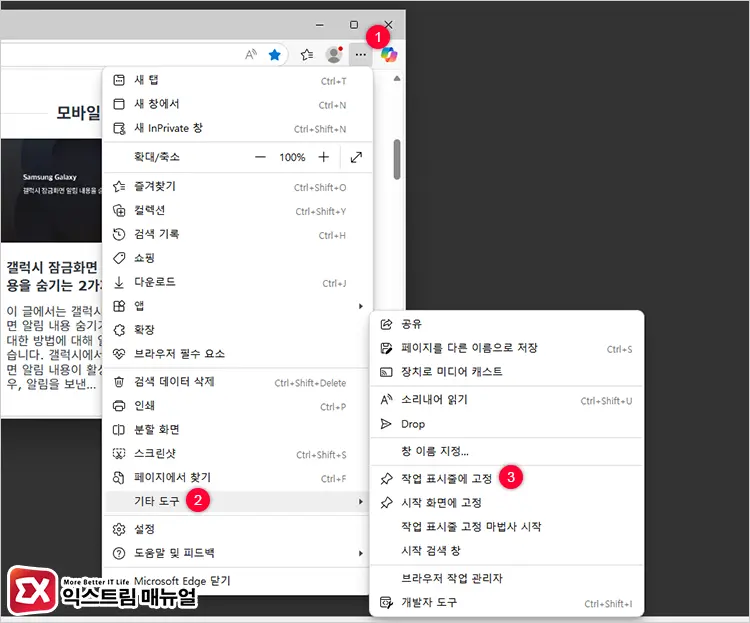750x623 pixels.
Task: Expand the 앱 submenu
Action: click(x=237, y=305)
